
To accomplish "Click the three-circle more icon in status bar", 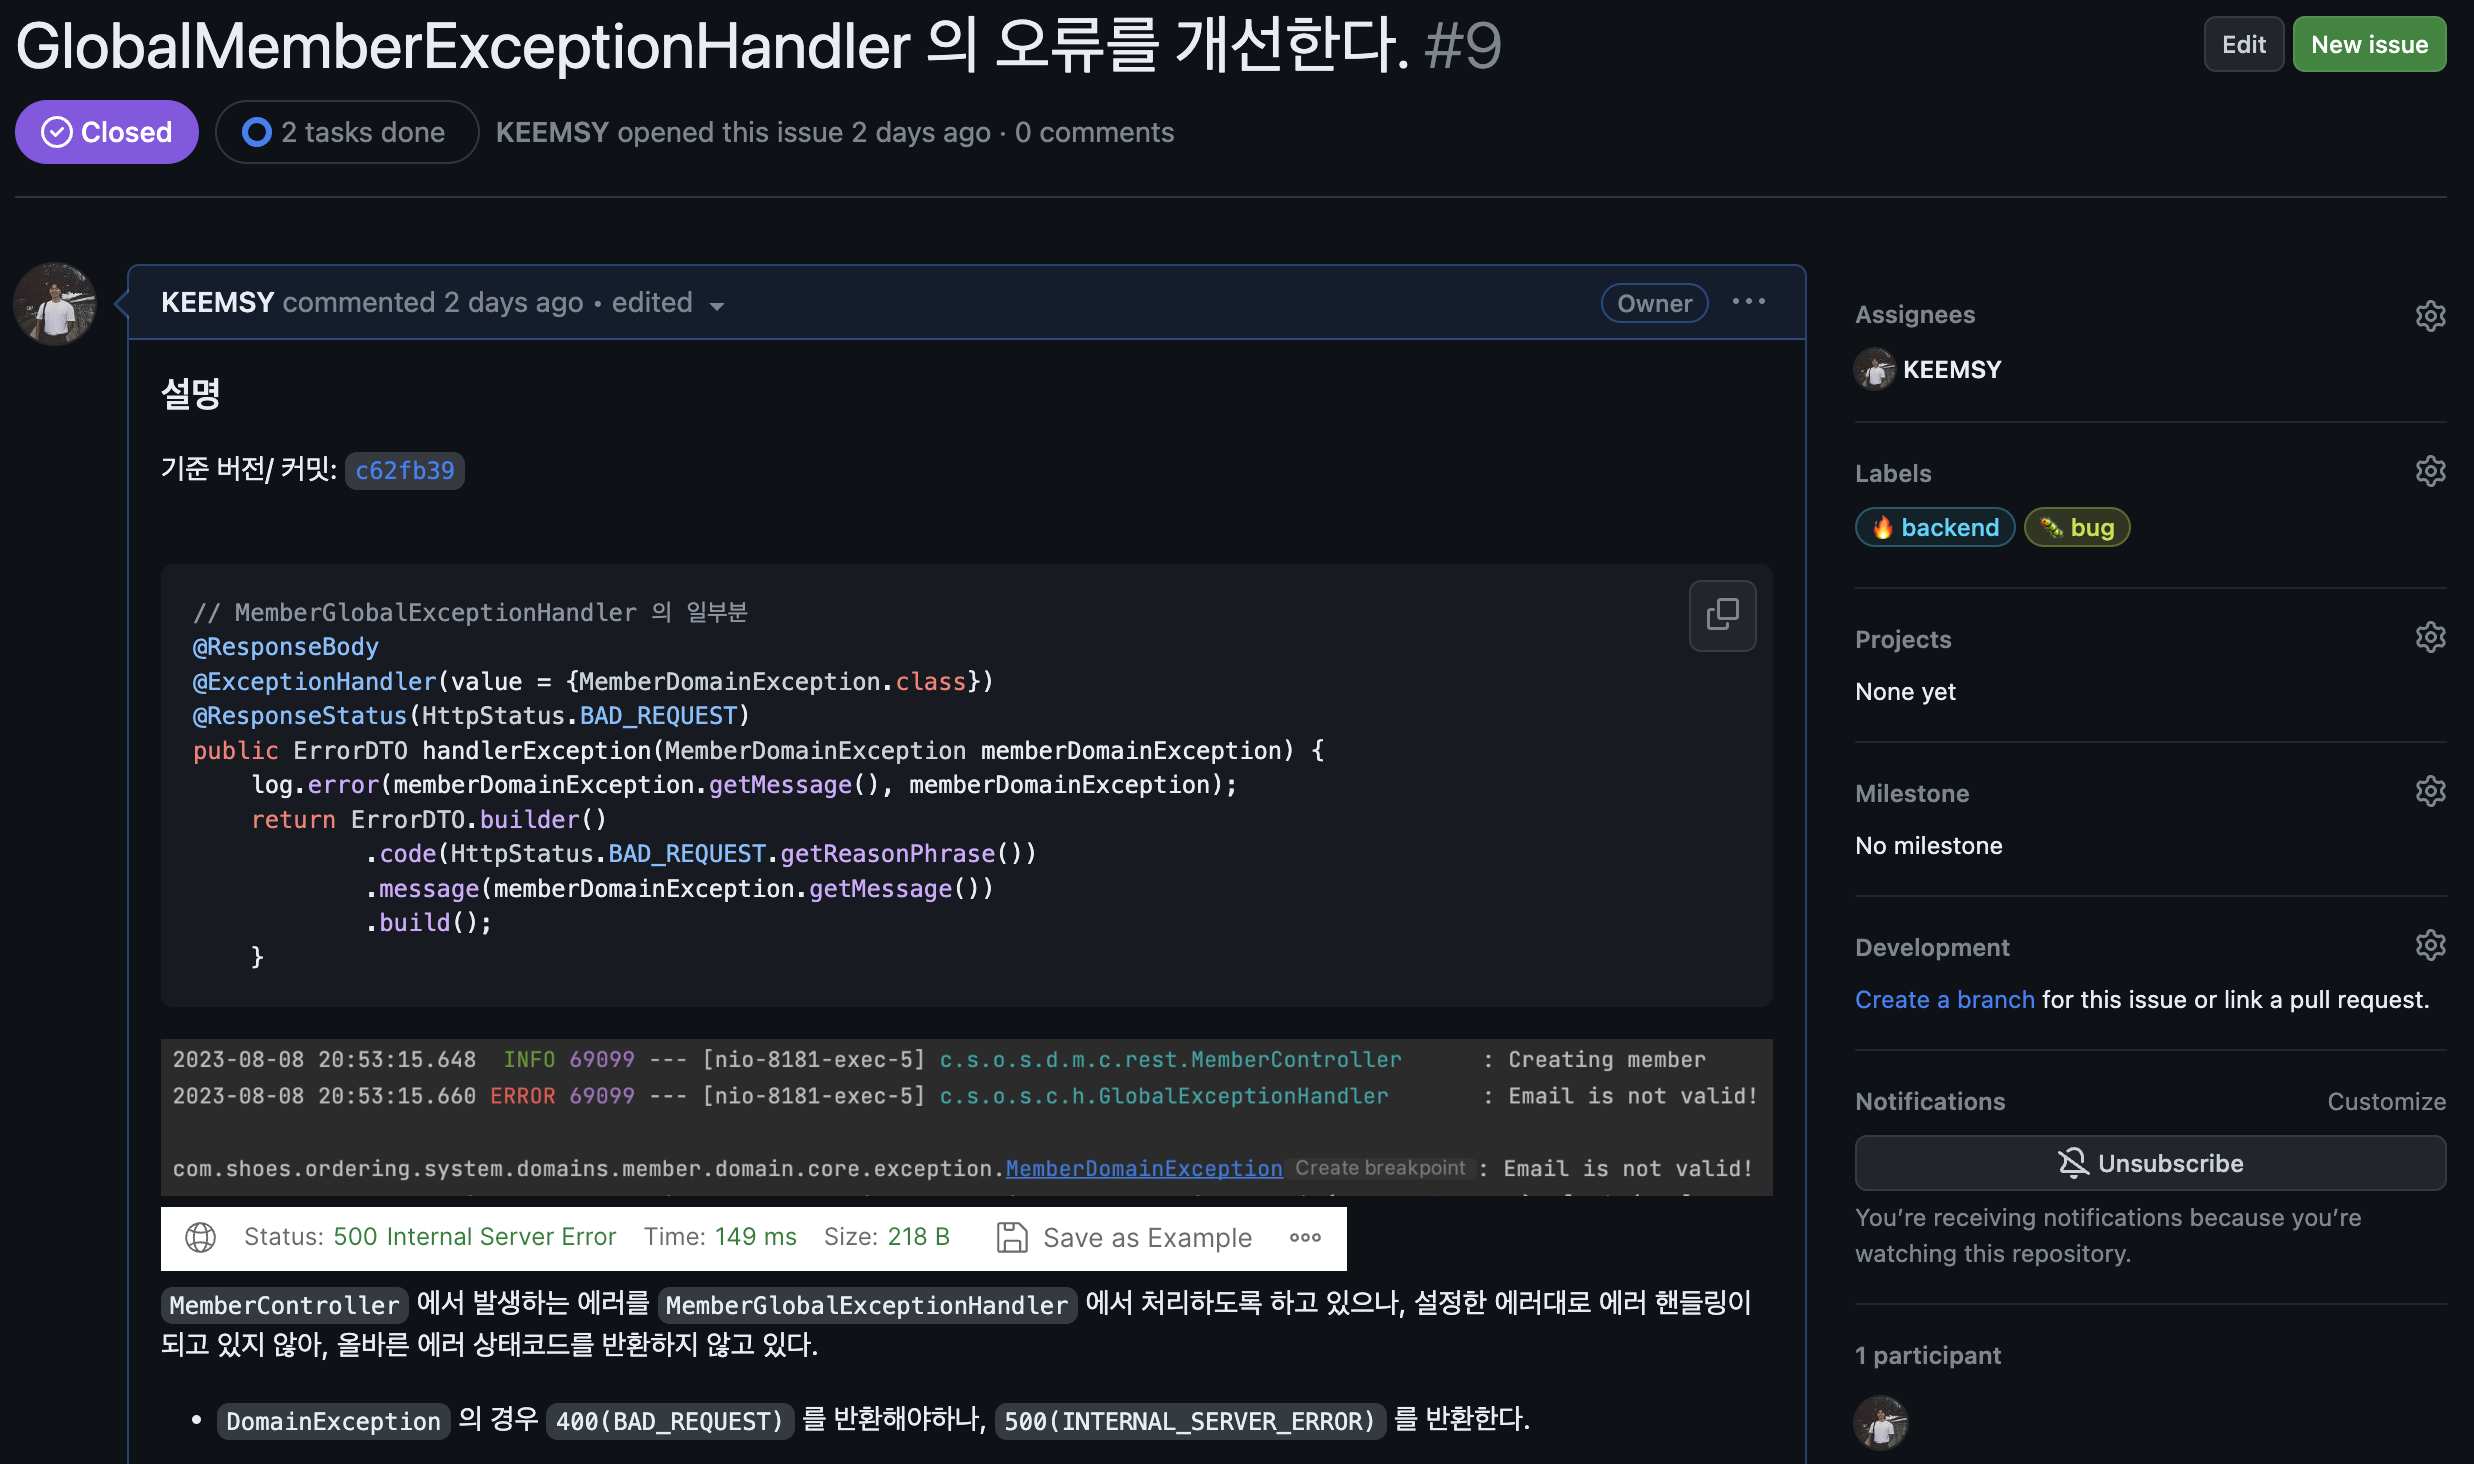I will point(1305,1237).
